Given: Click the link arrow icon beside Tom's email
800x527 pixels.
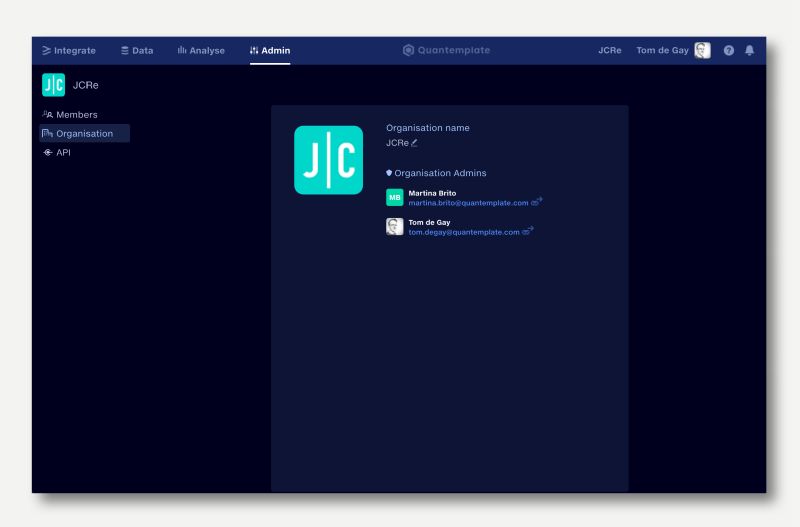Looking at the screenshot, I should tap(528, 231).
